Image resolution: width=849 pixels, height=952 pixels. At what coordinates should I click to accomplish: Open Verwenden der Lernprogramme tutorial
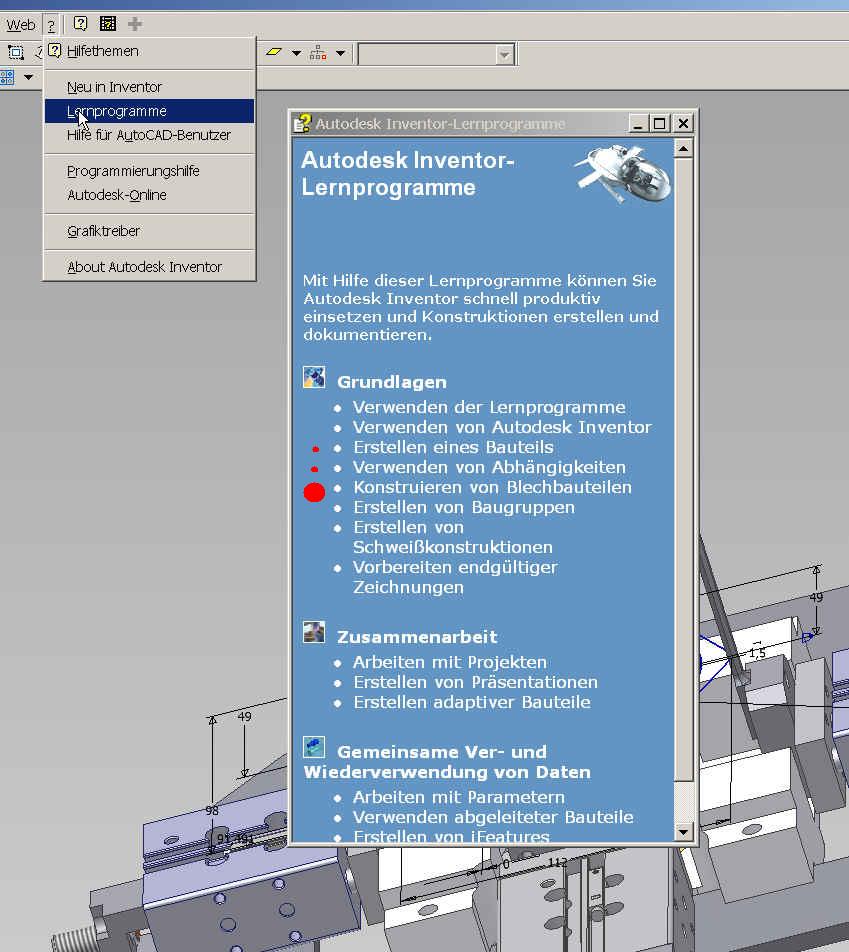489,407
